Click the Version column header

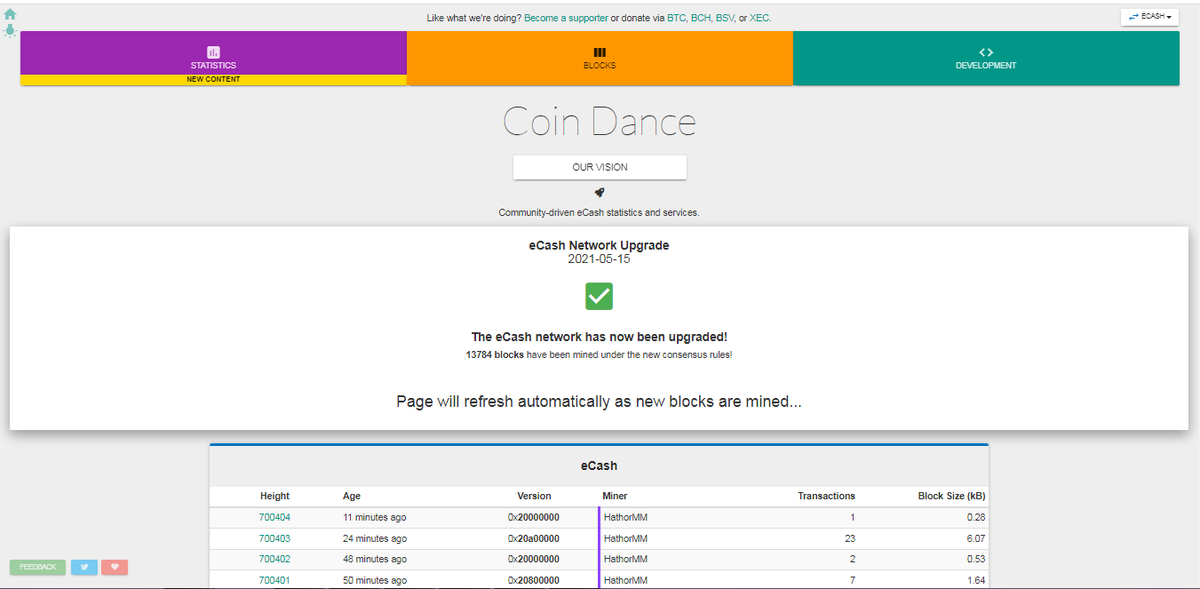pyautogui.click(x=534, y=496)
